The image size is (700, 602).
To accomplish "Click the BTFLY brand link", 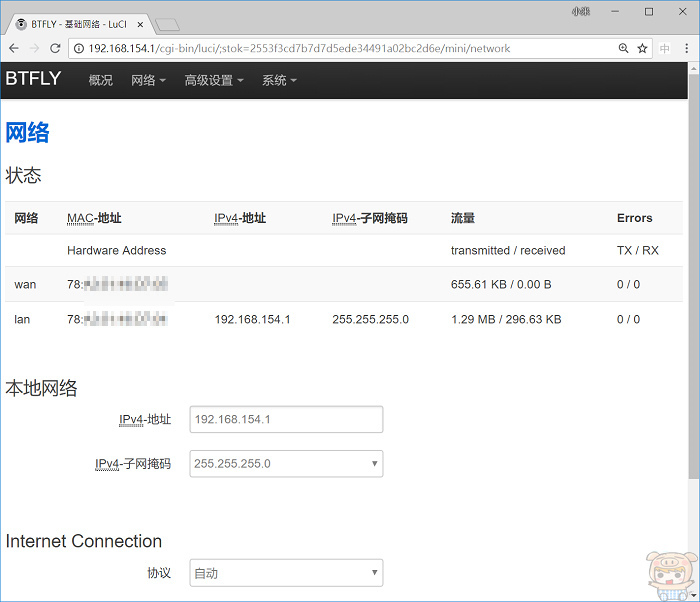I will pos(33,80).
